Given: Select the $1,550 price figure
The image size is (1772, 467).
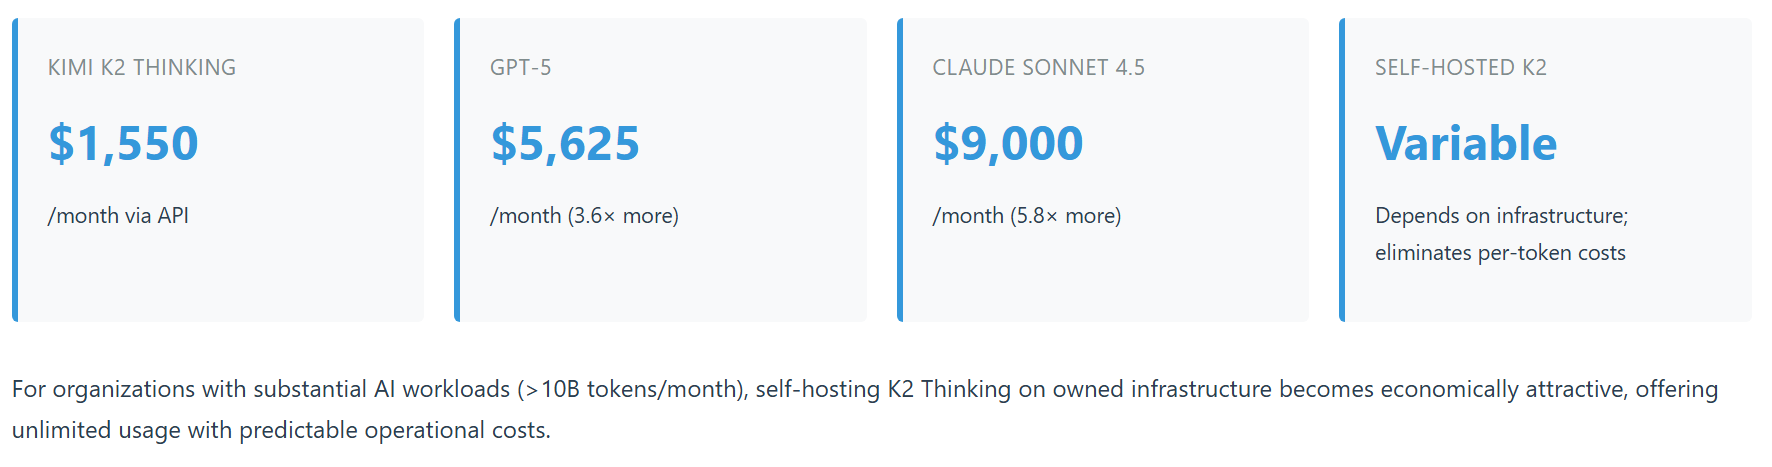Looking at the screenshot, I should click(x=124, y=144).
